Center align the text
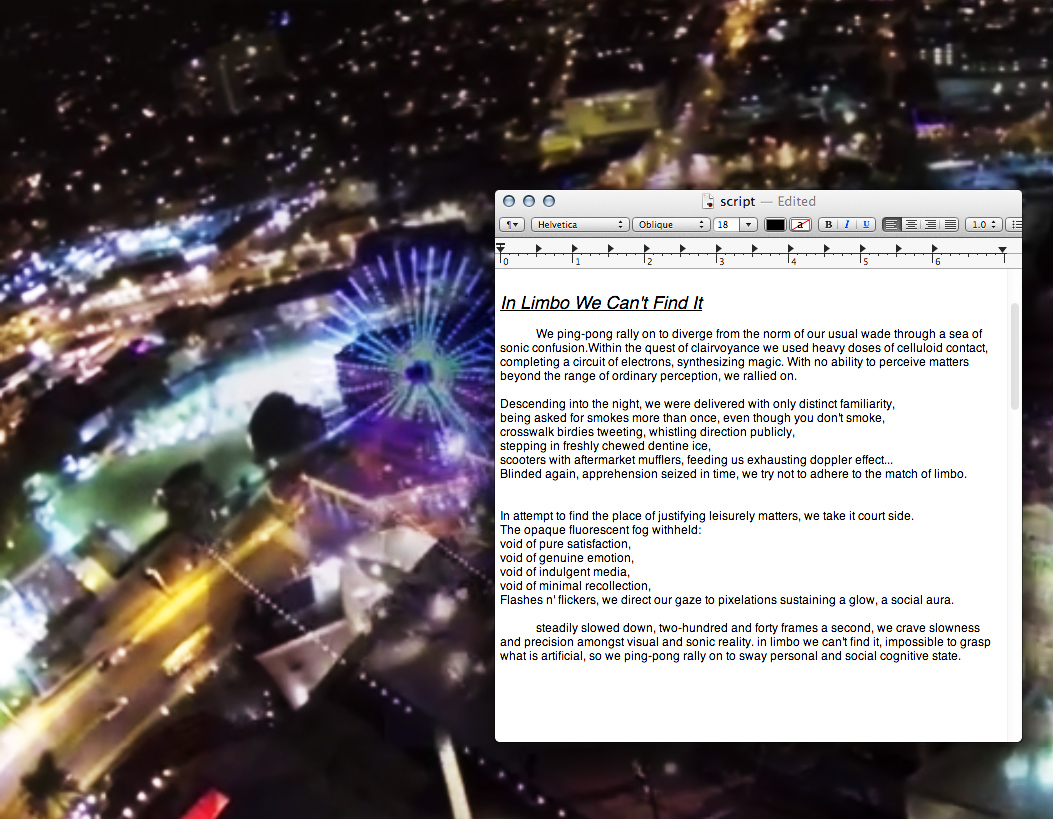 [911, 225]
